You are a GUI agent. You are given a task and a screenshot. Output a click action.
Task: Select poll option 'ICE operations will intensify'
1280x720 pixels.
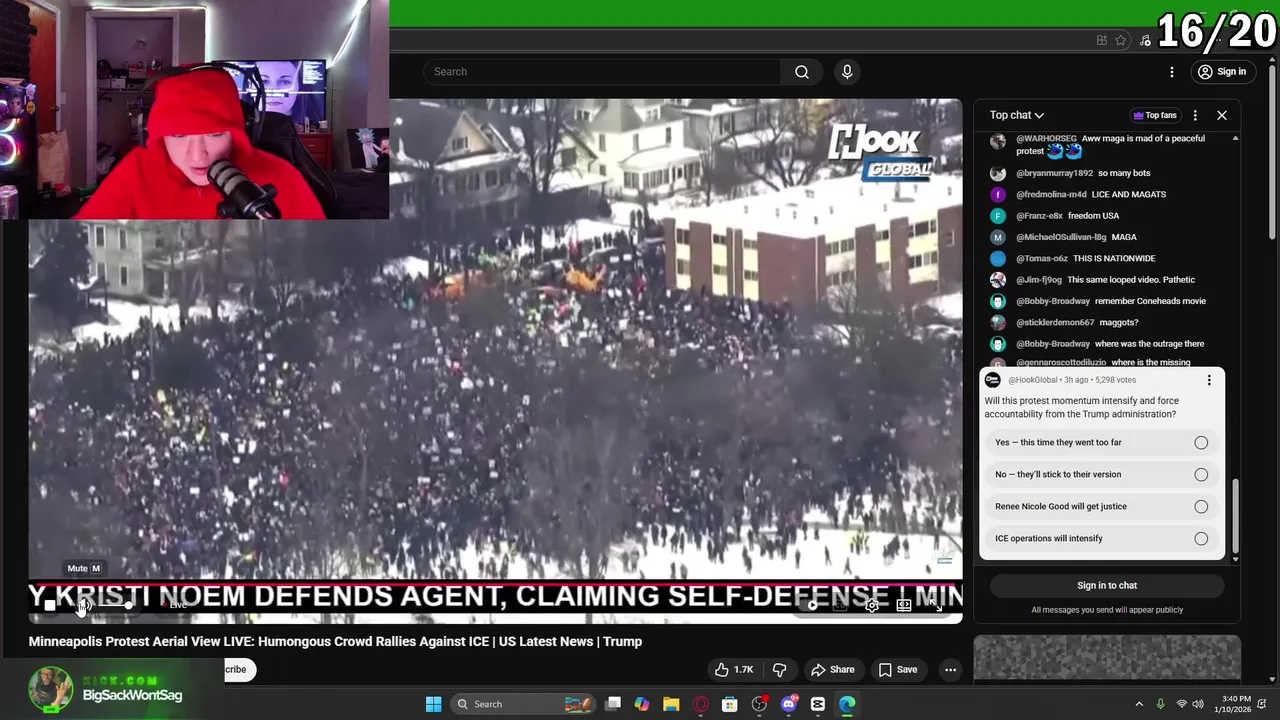1101,539
